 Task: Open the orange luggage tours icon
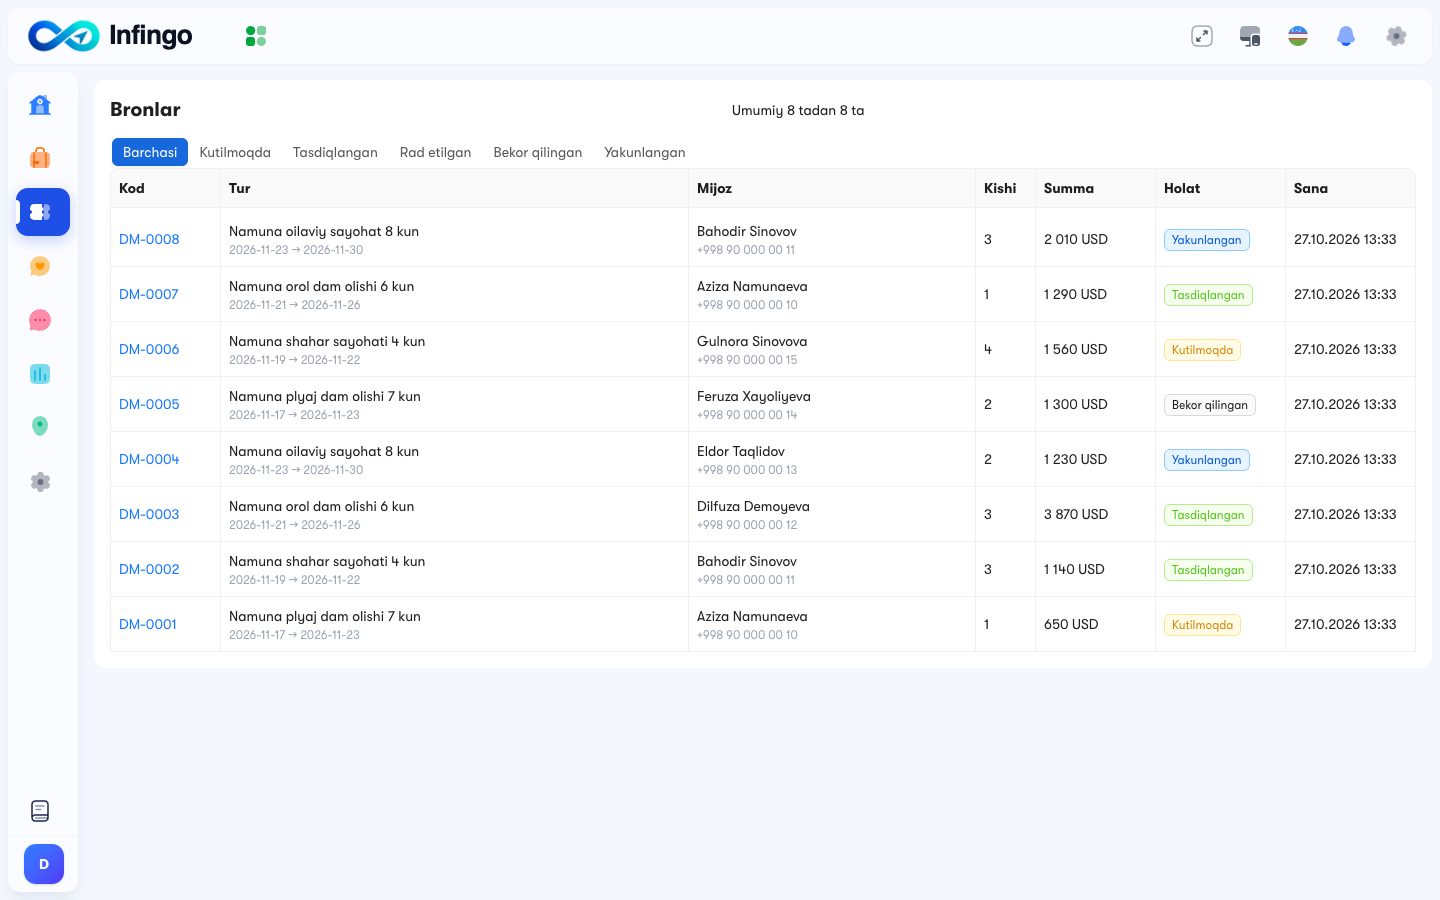(x=40, y=158)
